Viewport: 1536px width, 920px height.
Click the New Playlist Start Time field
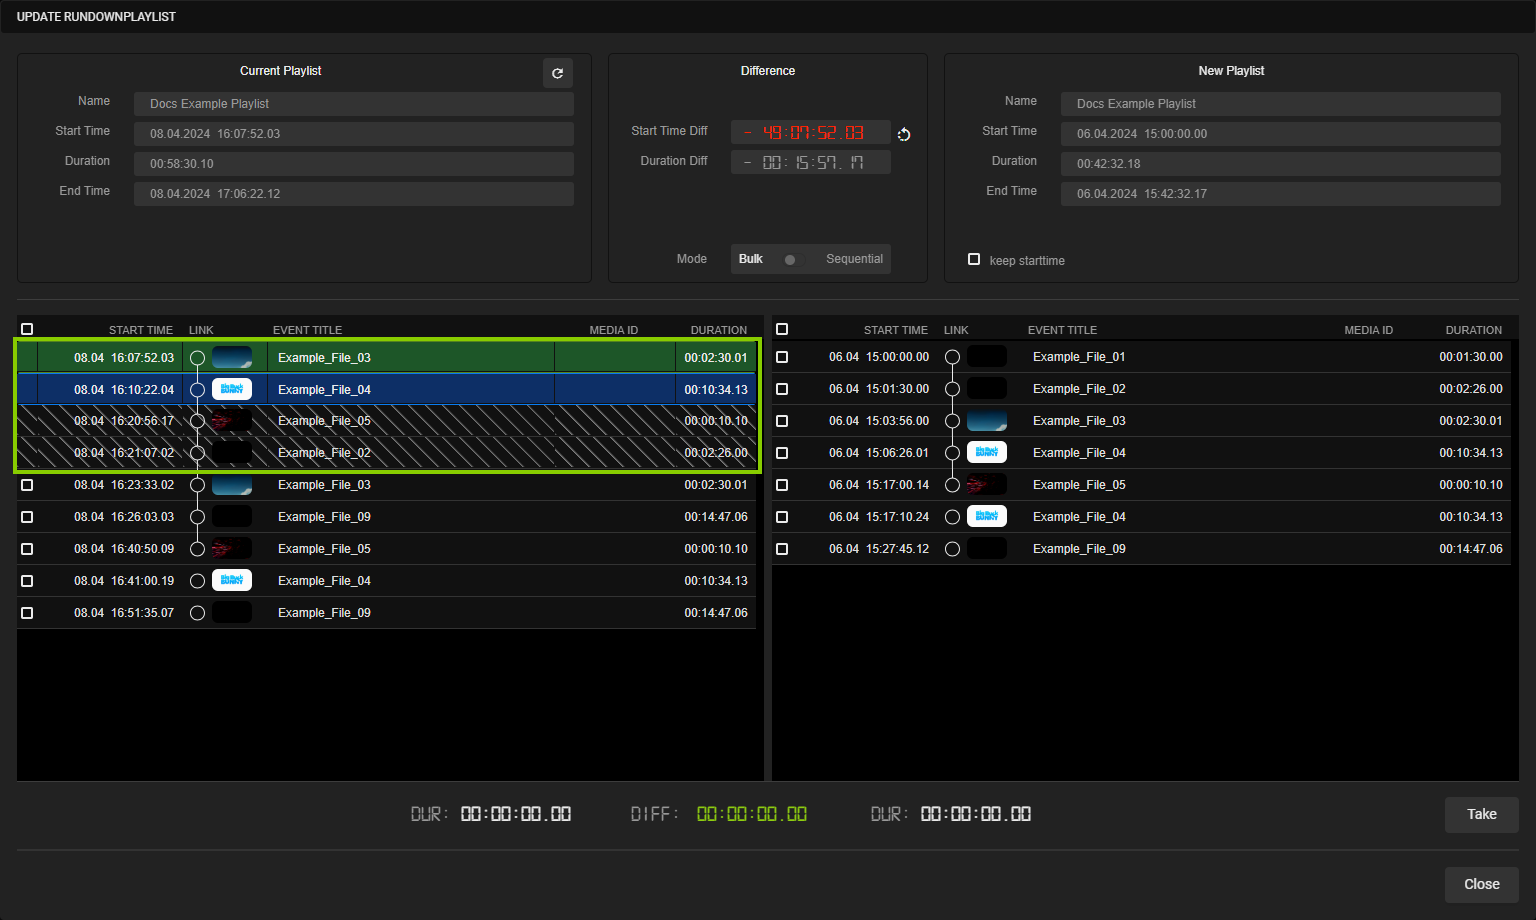click(1280, 134)
